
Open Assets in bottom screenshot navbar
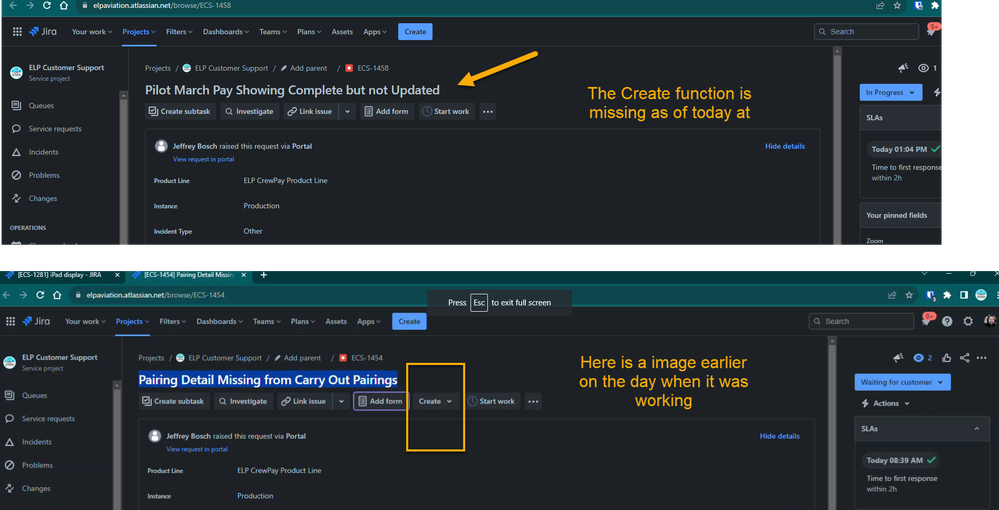pos(336,321)
